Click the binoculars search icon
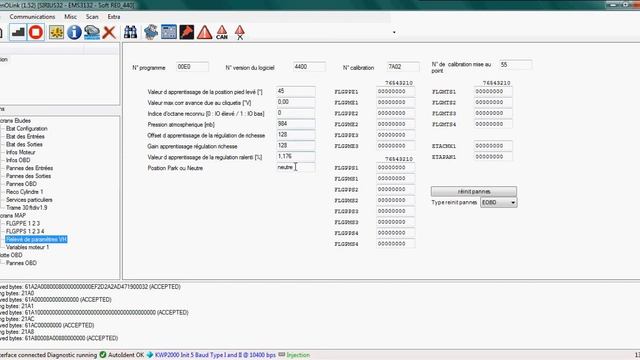Image resolution: width=640 pixels, height=360 pixels. (131, 32)
